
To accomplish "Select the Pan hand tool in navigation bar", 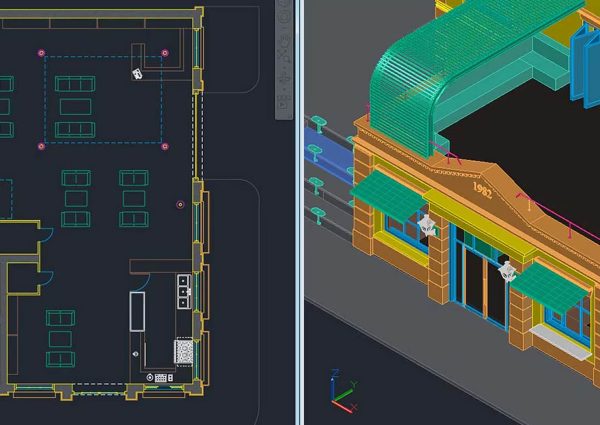I will coord(284,40).
